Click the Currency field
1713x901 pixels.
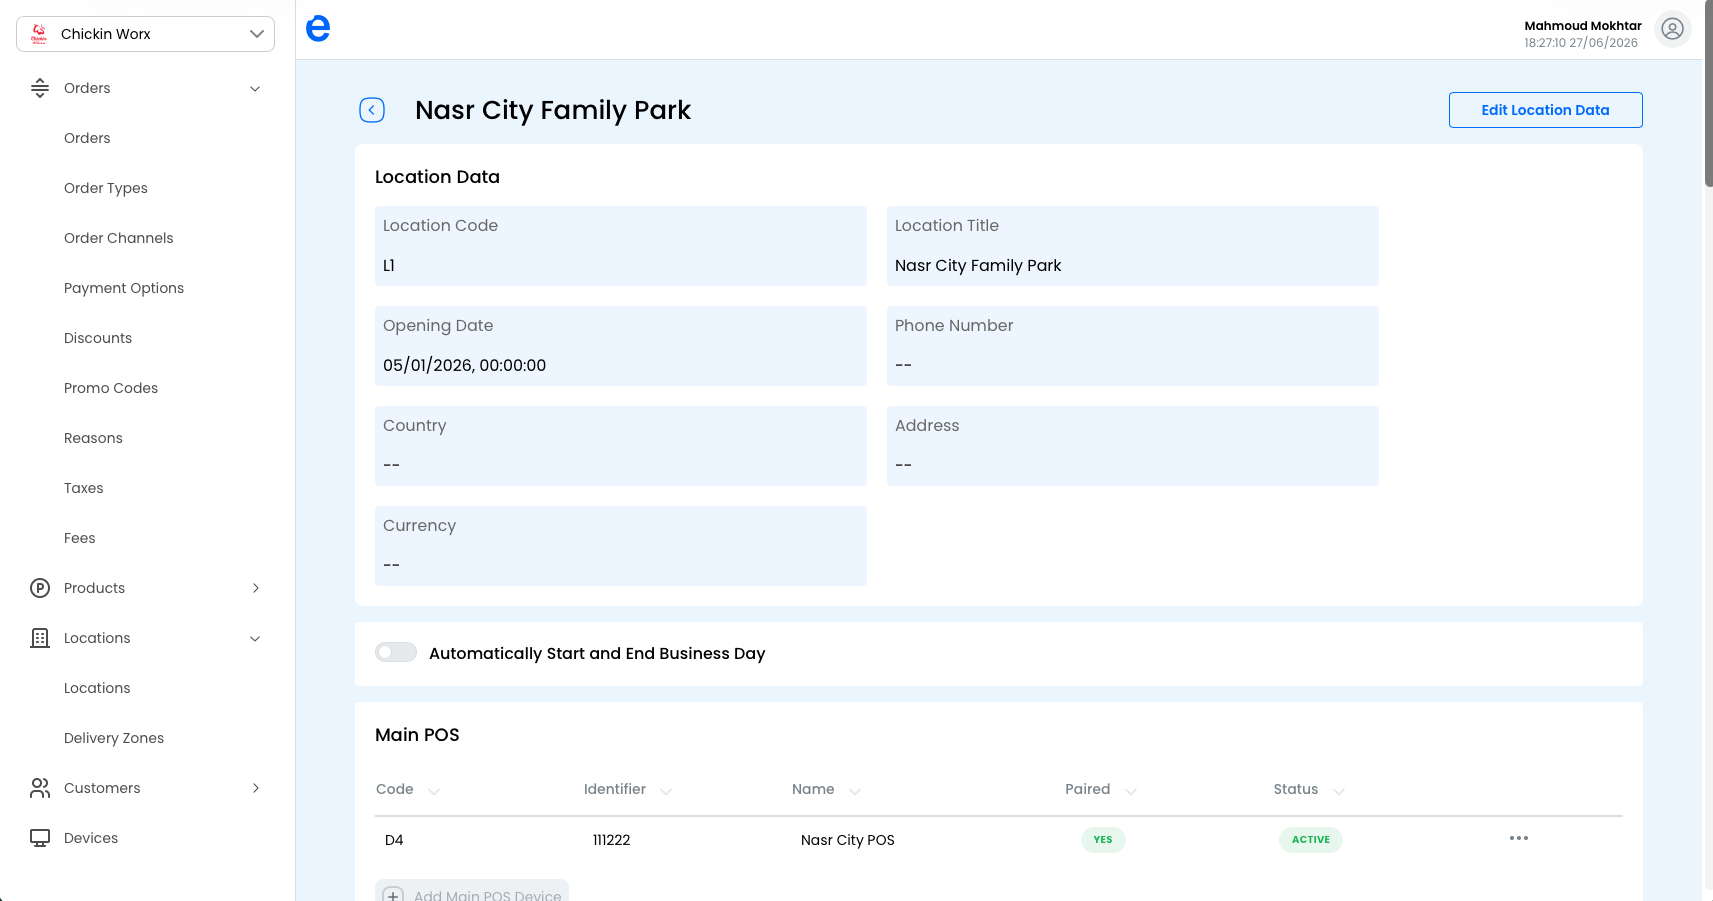pos(621,546)
